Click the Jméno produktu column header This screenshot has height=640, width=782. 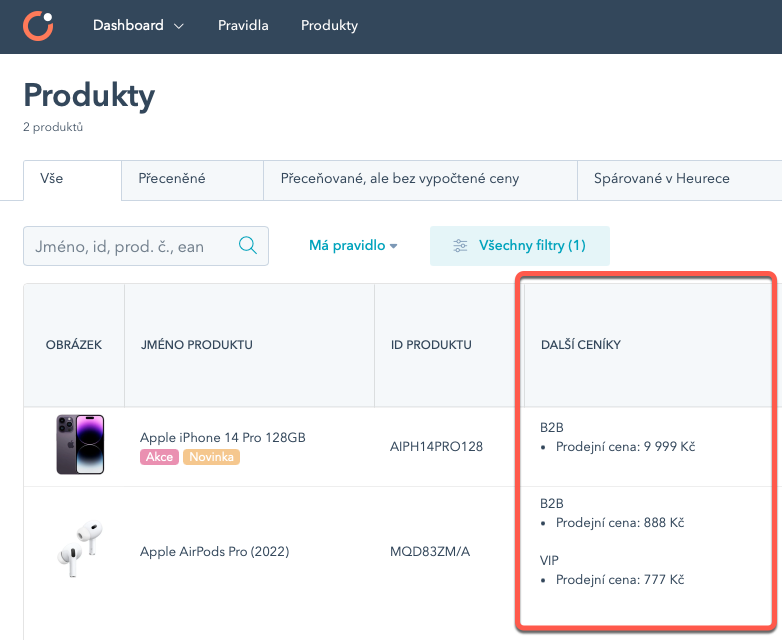(196, 345)
